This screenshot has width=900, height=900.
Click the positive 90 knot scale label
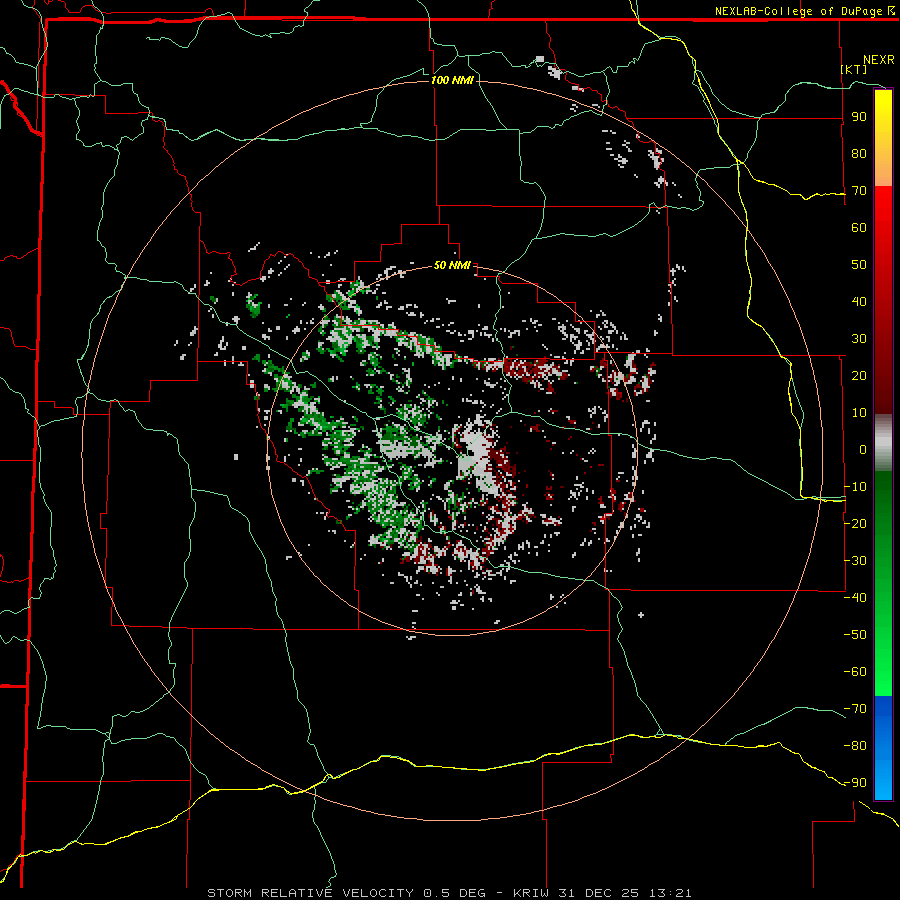(859, 117)
